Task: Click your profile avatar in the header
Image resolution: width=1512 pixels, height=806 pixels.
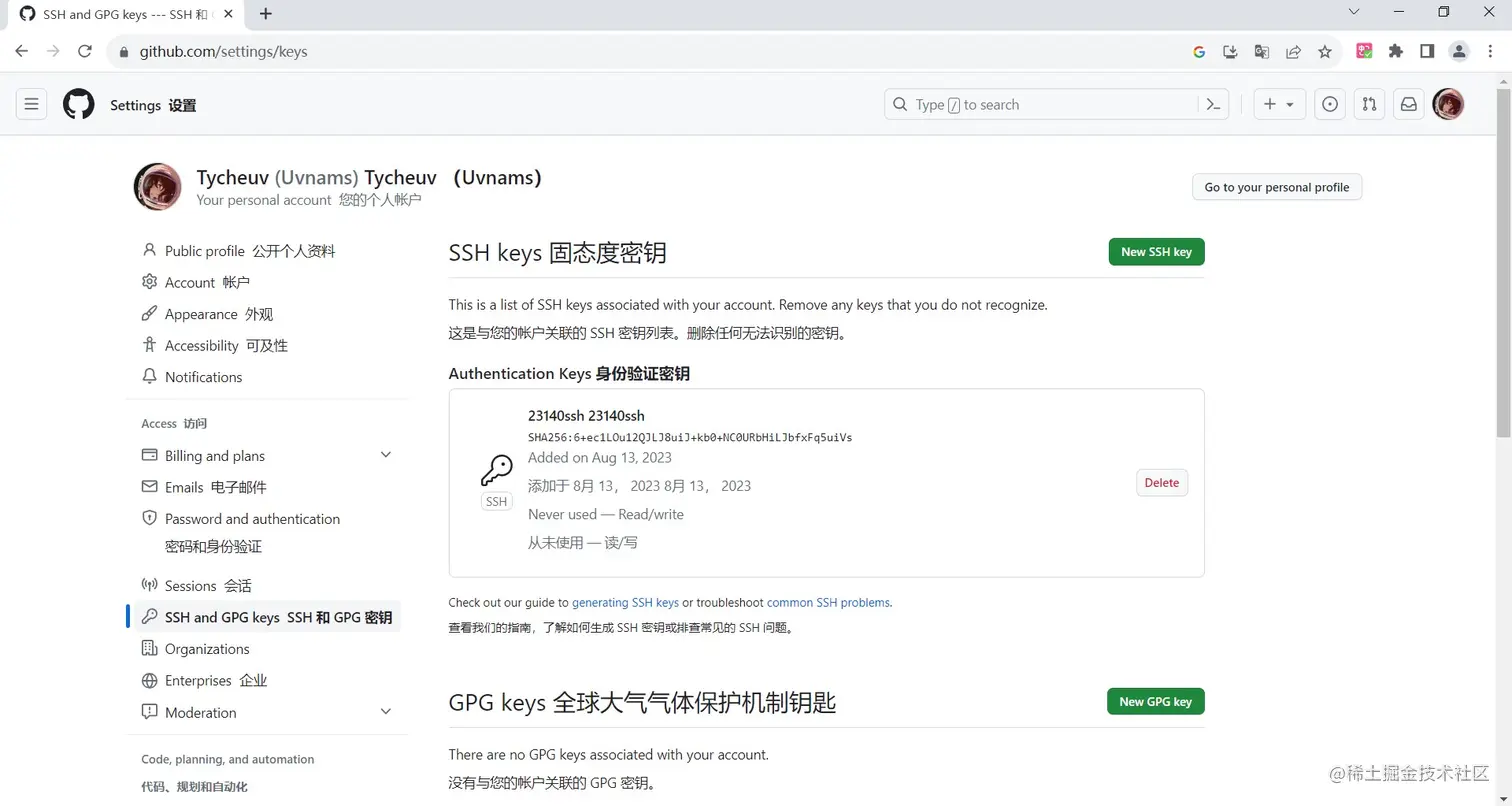Action: coord(1448,104)
